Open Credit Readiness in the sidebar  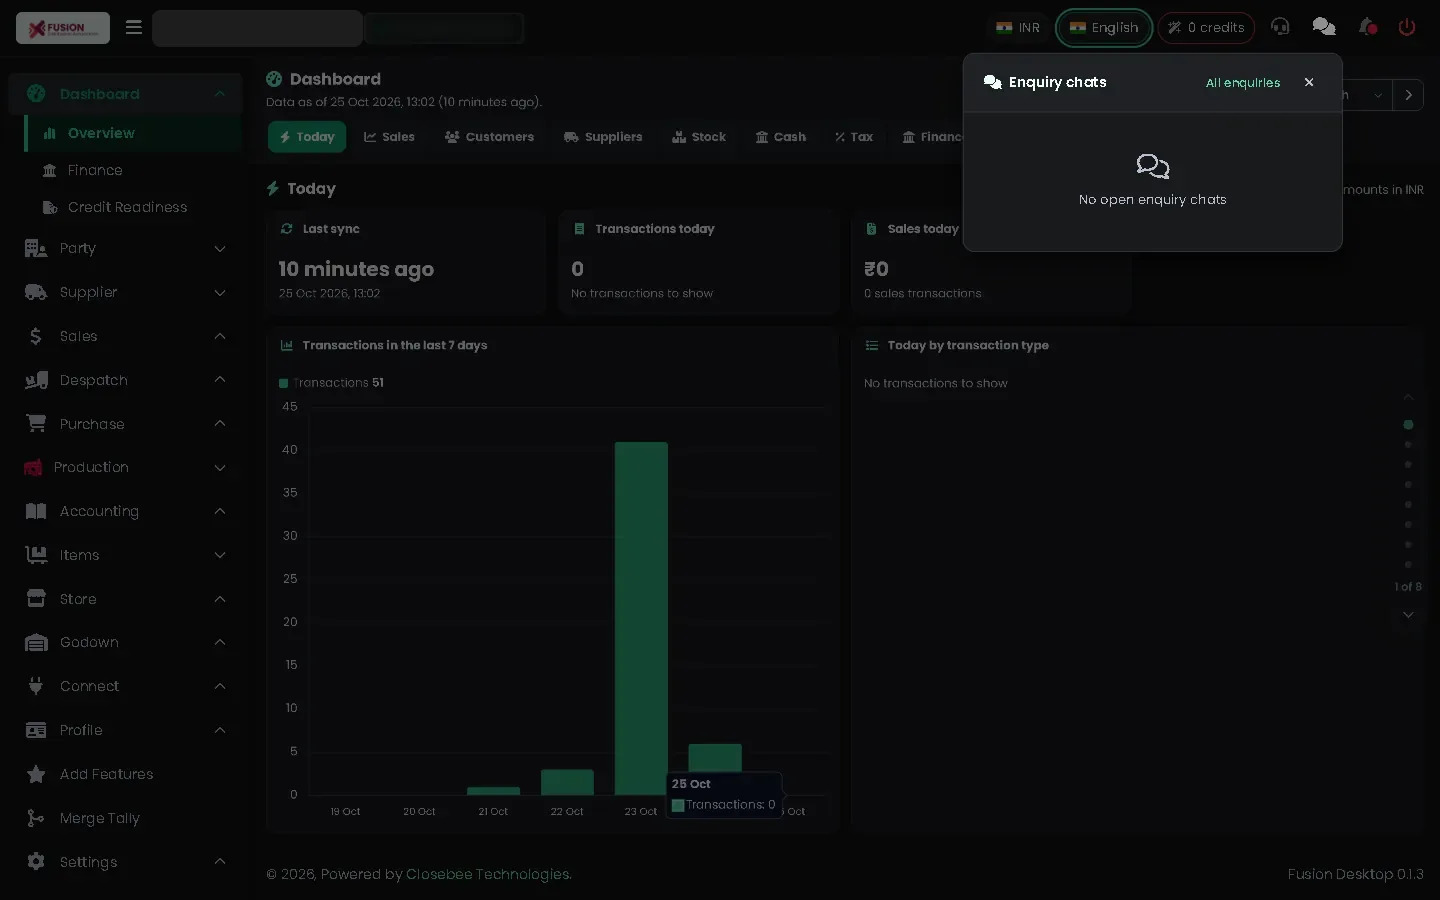pos(127,207)
